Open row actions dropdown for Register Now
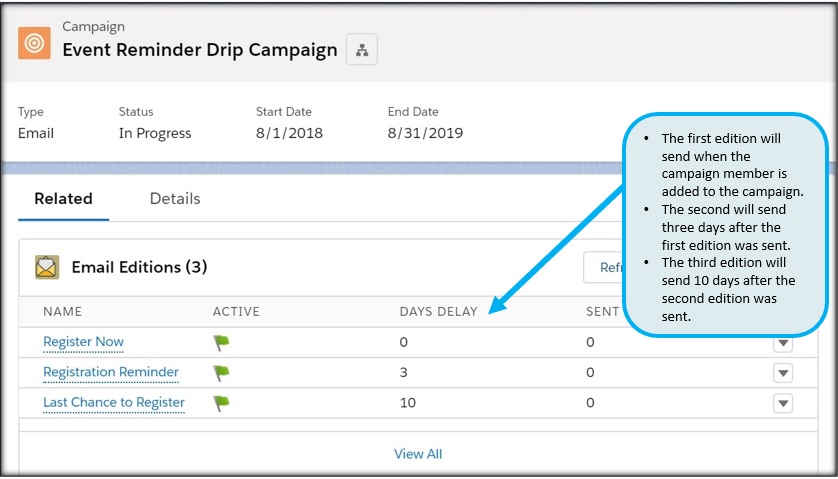The image size is (838, 479). 783,343
